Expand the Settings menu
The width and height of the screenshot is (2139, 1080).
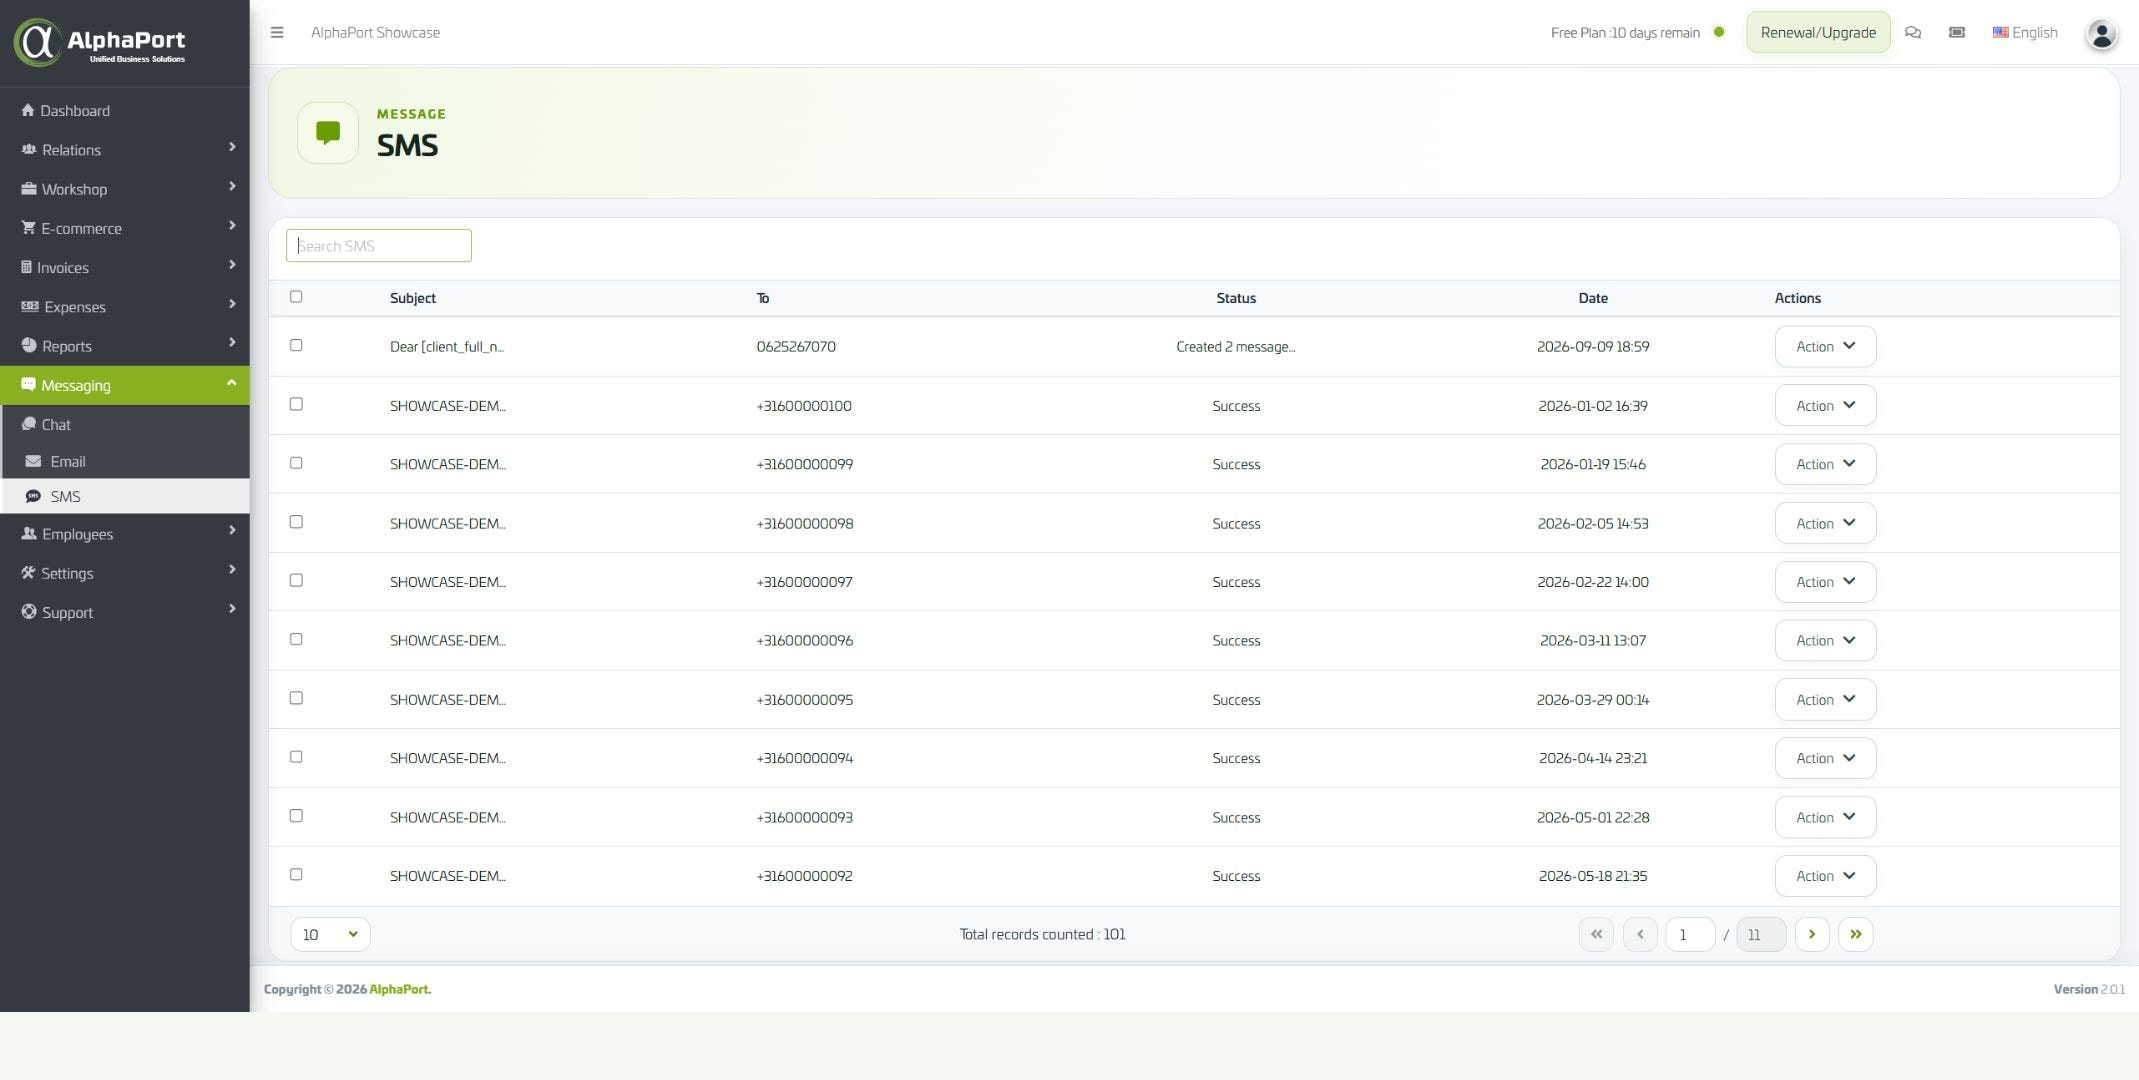(125, 573)
